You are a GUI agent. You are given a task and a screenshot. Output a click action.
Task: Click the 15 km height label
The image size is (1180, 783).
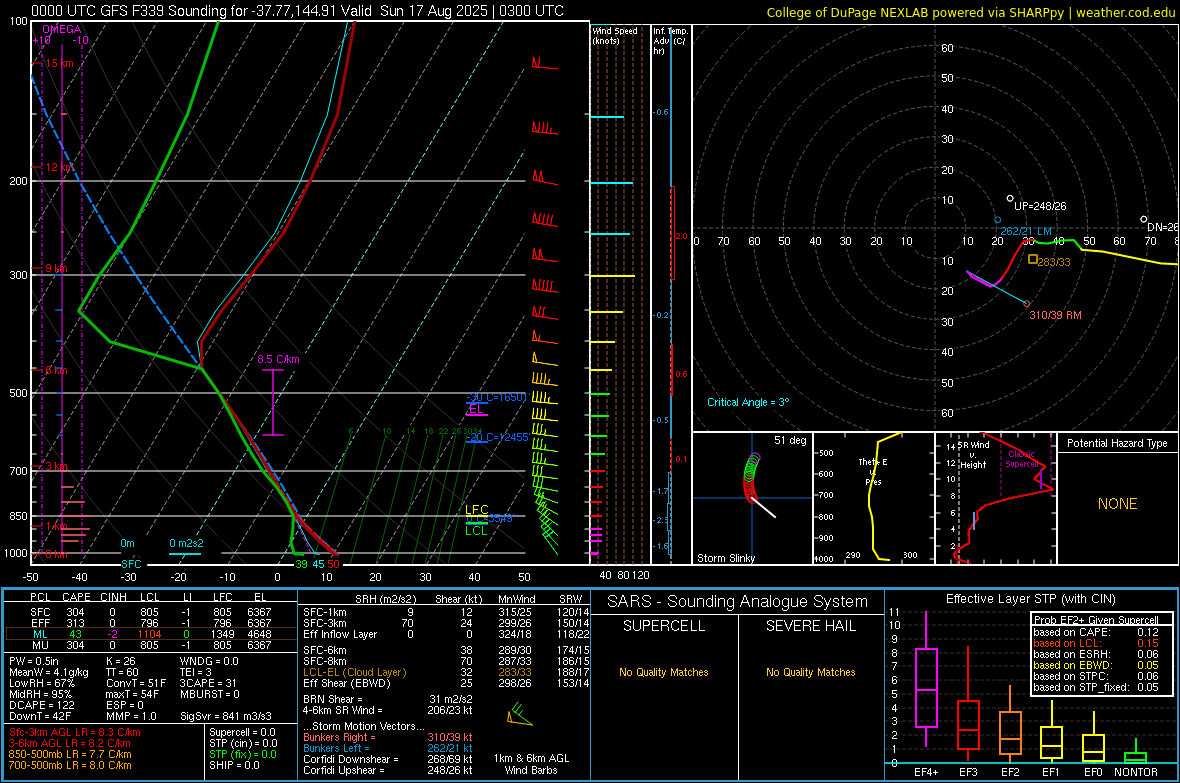point(59,63)
